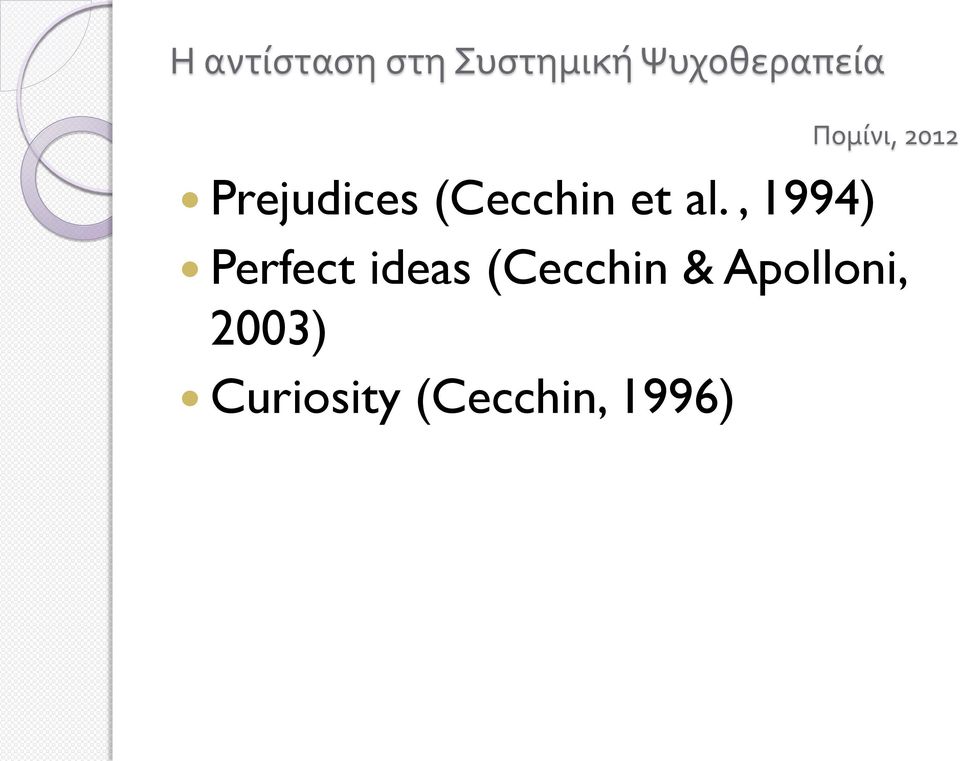Click the small purple ring decoration
960x761 pixels.
[67, 178]
